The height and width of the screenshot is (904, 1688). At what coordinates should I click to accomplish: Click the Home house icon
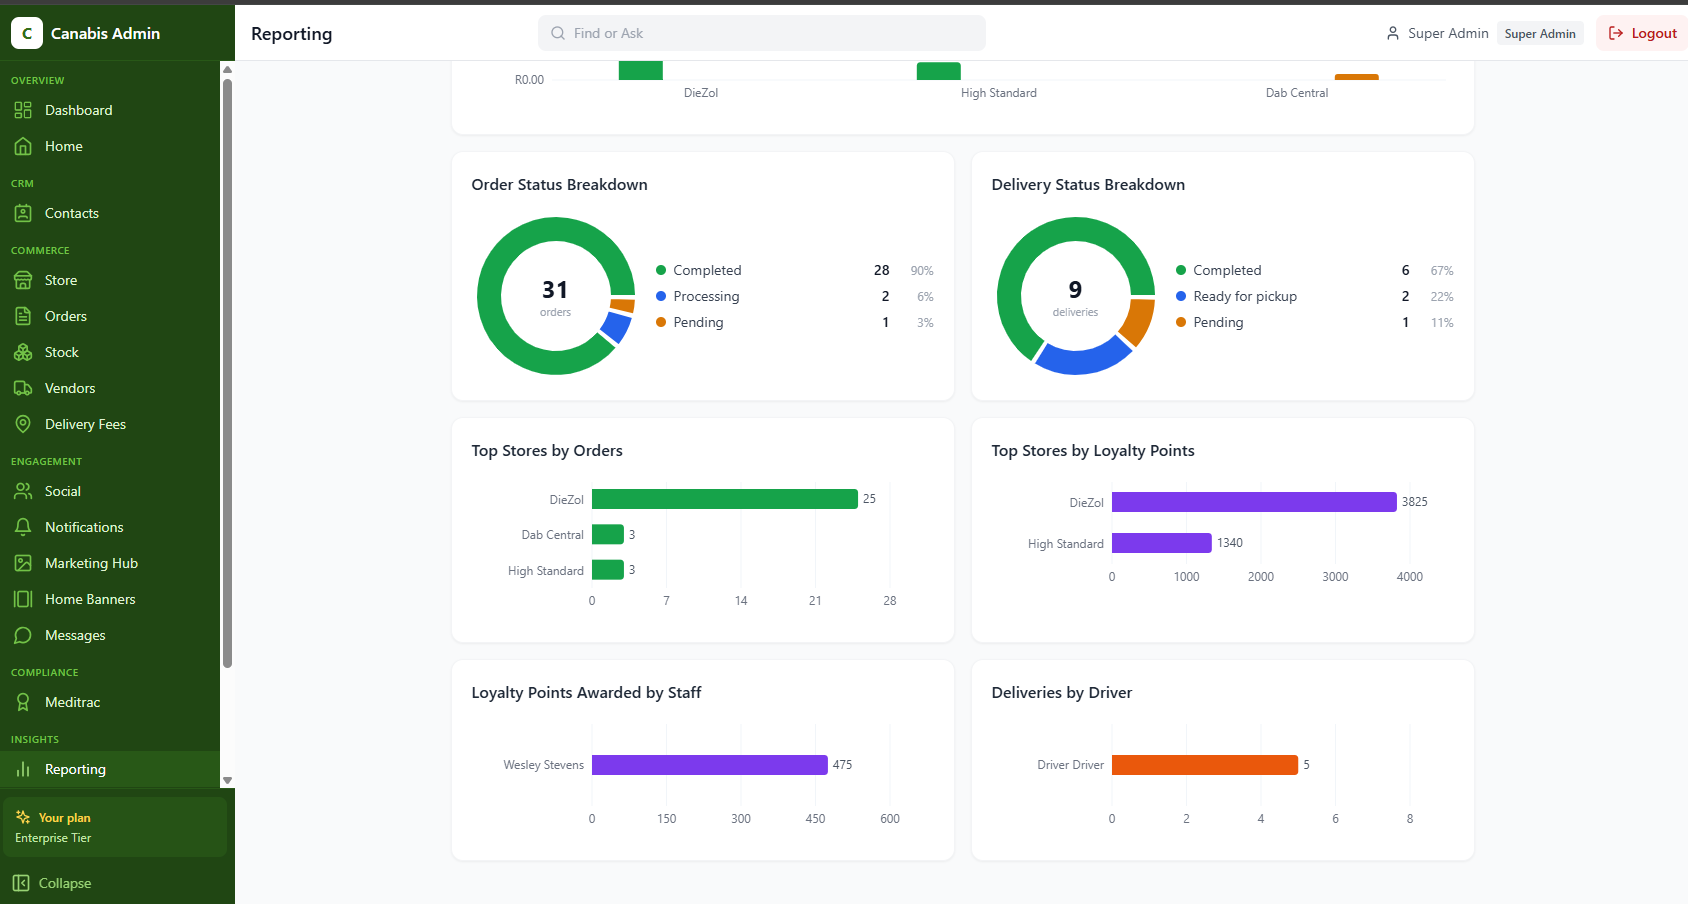(x=23, y=146)
